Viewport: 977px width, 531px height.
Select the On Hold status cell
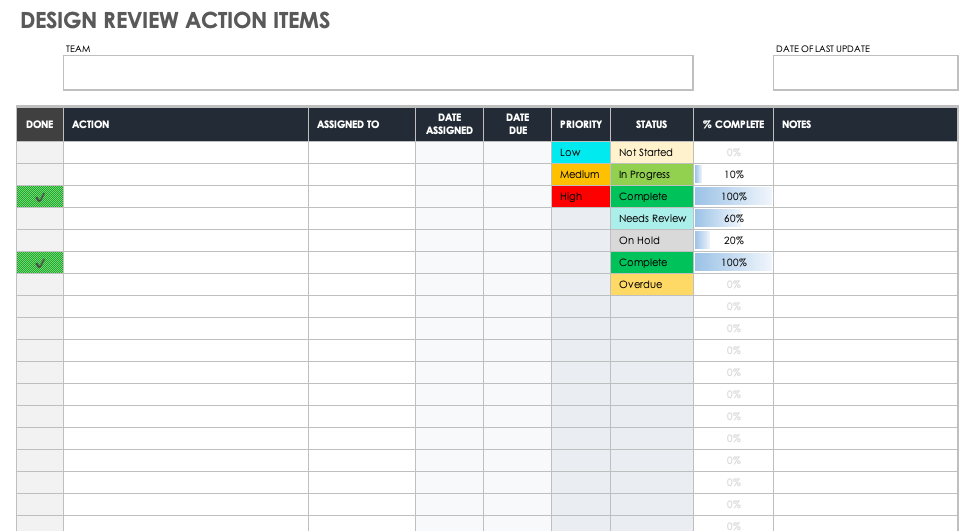coord(651,241)
